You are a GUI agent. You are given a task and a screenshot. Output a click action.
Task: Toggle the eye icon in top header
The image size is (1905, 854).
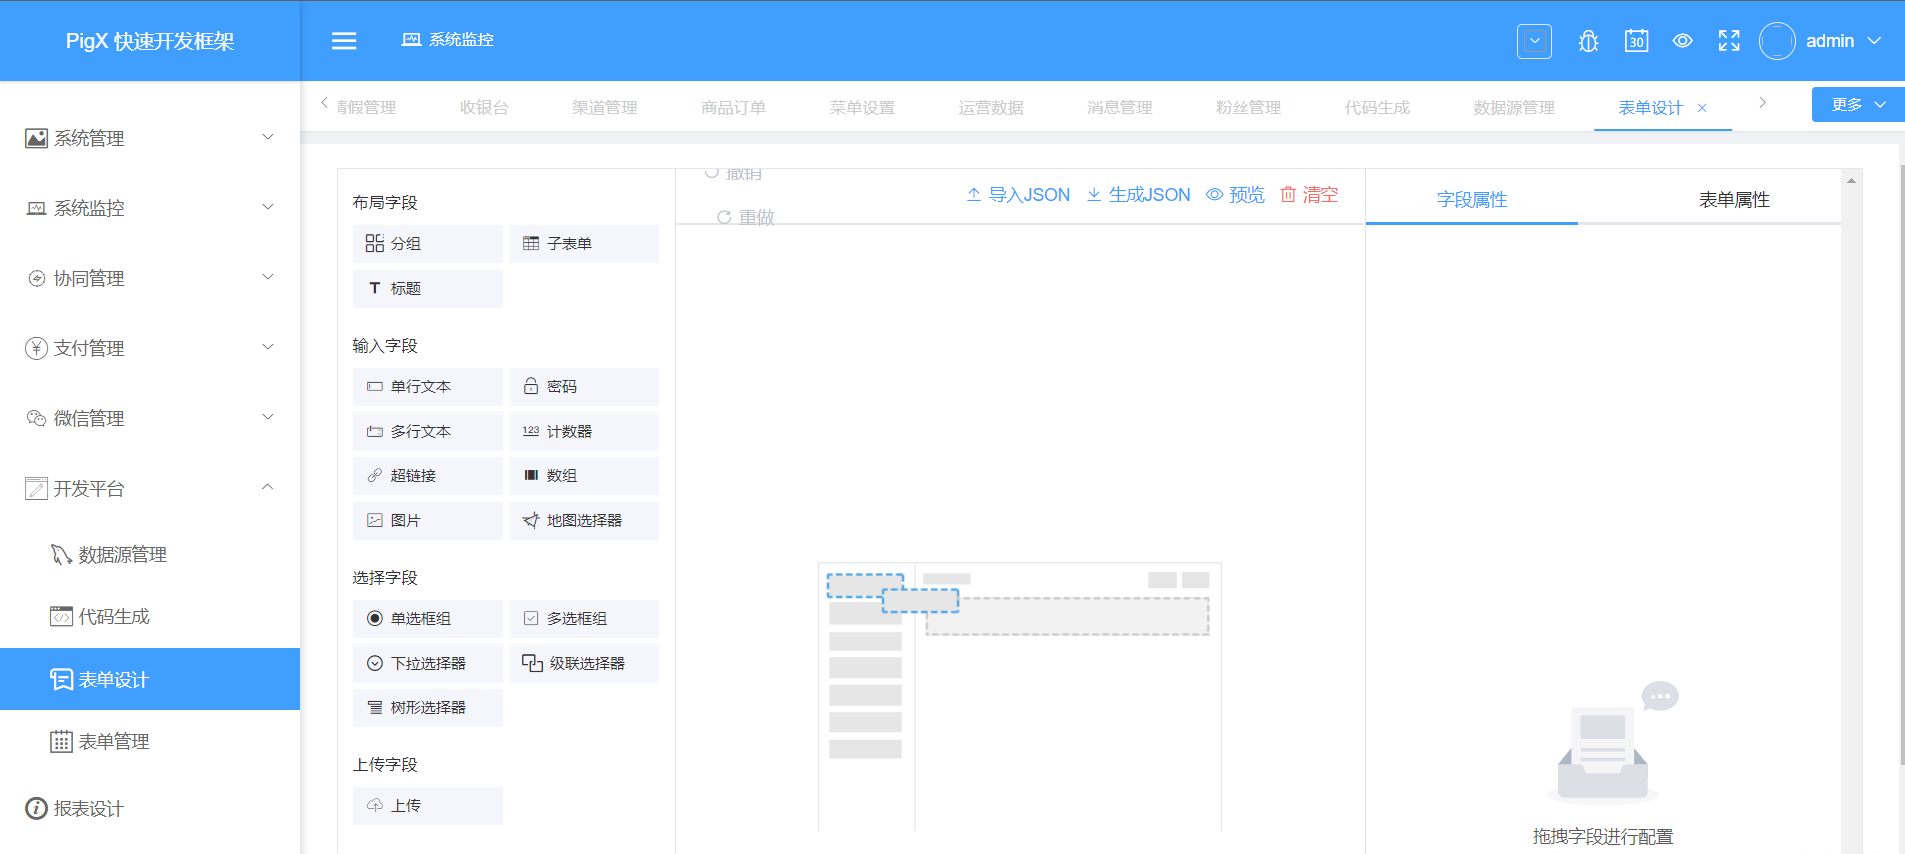click(1683, 41)
